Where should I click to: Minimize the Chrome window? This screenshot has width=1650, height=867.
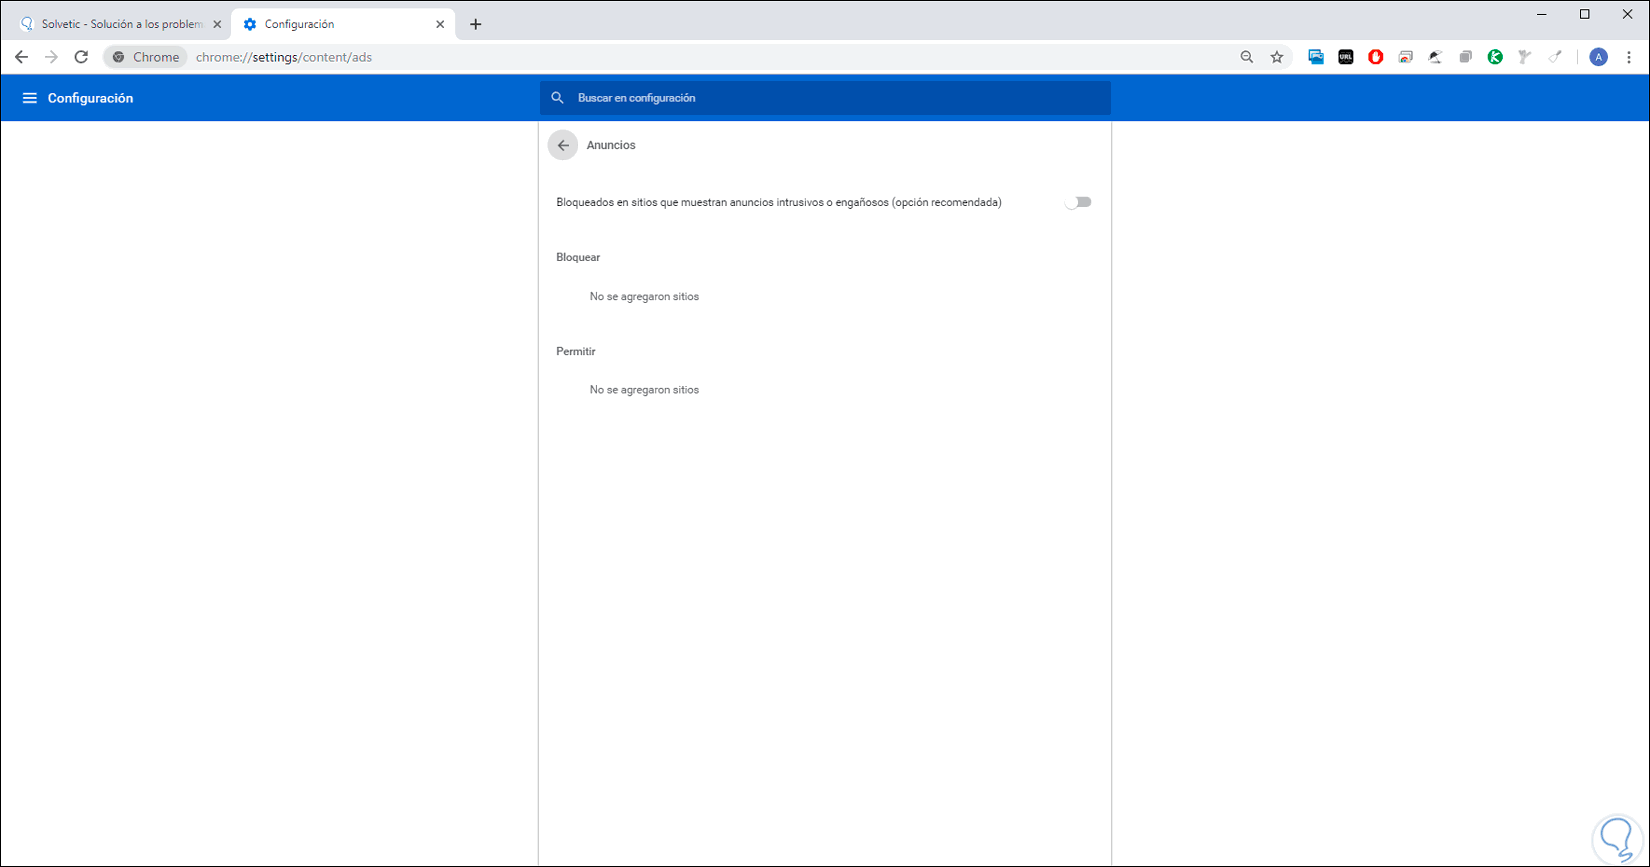[x=1542, y=14]
